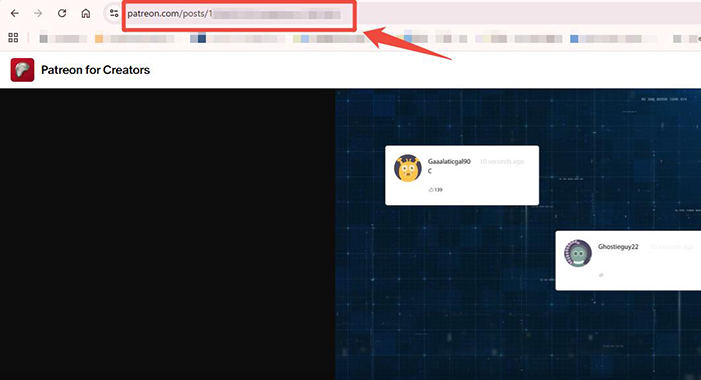Open site information icon beside the URL

click(114, 13)
